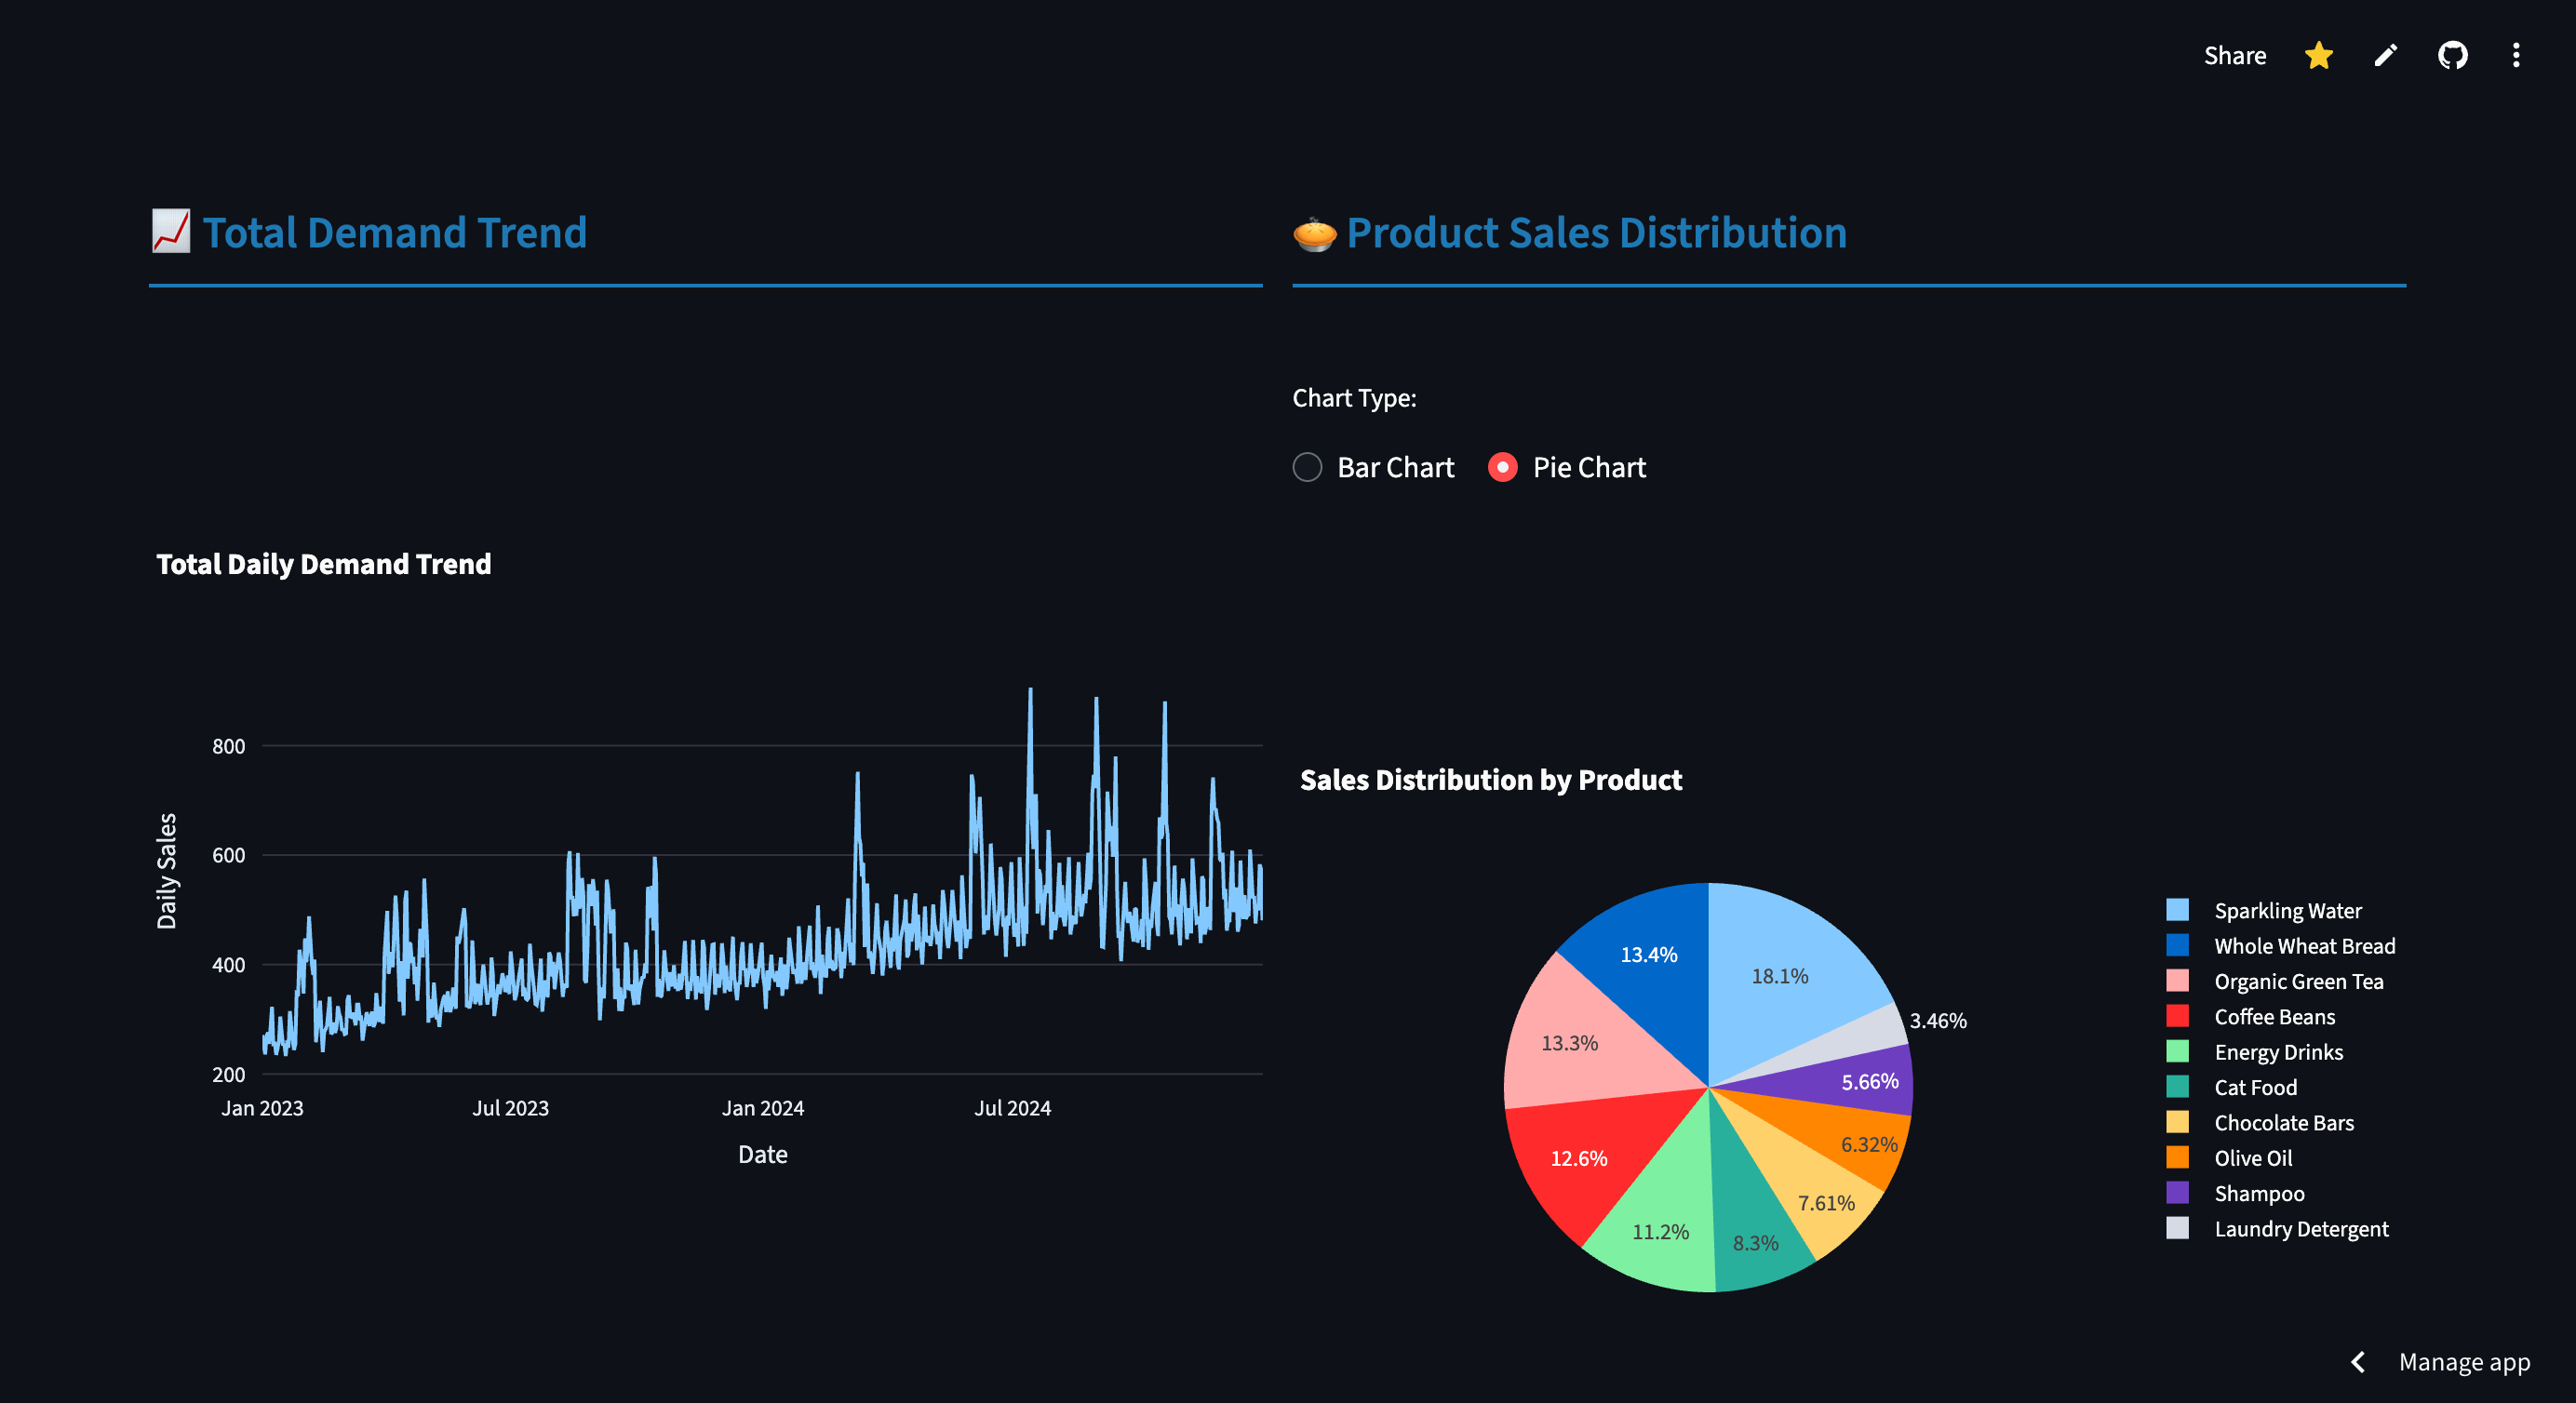The width and height of the screenshot is (2576, 1403).
Task: Click the Olive Oil orange legend icon
Action: coord(2177,1158)
